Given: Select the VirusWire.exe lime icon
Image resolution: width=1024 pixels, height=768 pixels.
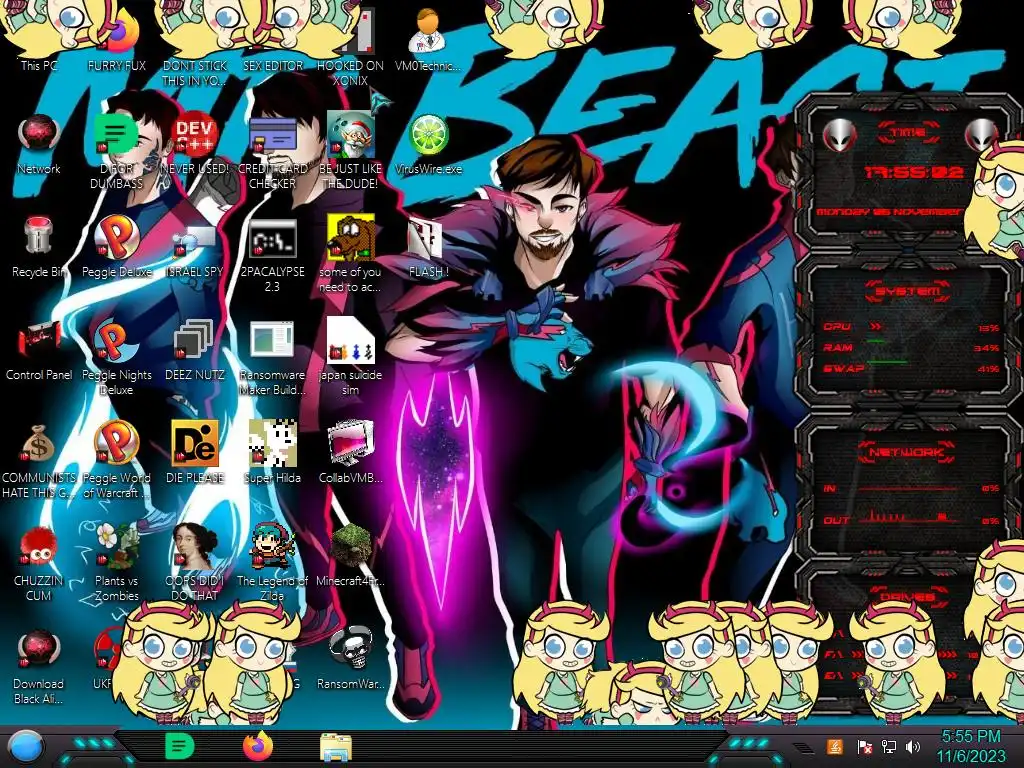Looking at the screenshot, I should coord(428,144).
